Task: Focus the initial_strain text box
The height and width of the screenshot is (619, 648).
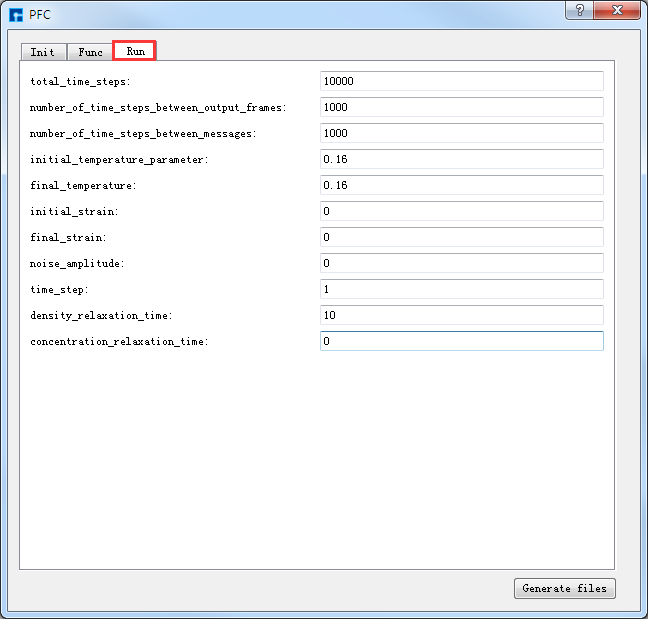Action: point(461,211)
